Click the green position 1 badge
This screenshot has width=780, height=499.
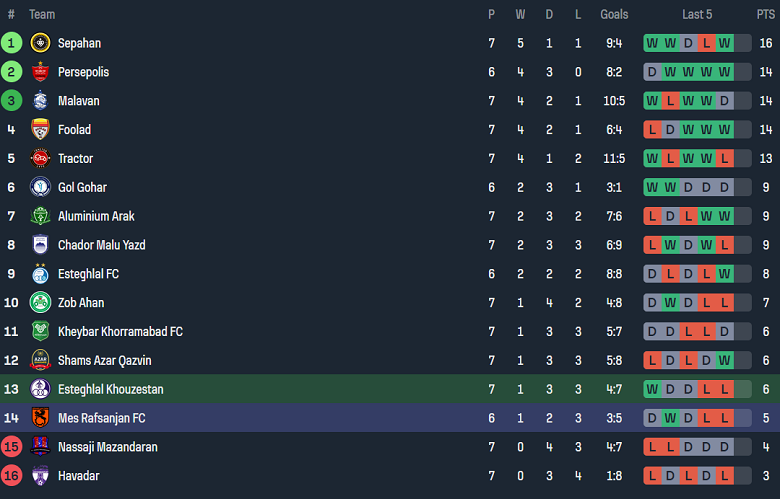coord(11,43)
